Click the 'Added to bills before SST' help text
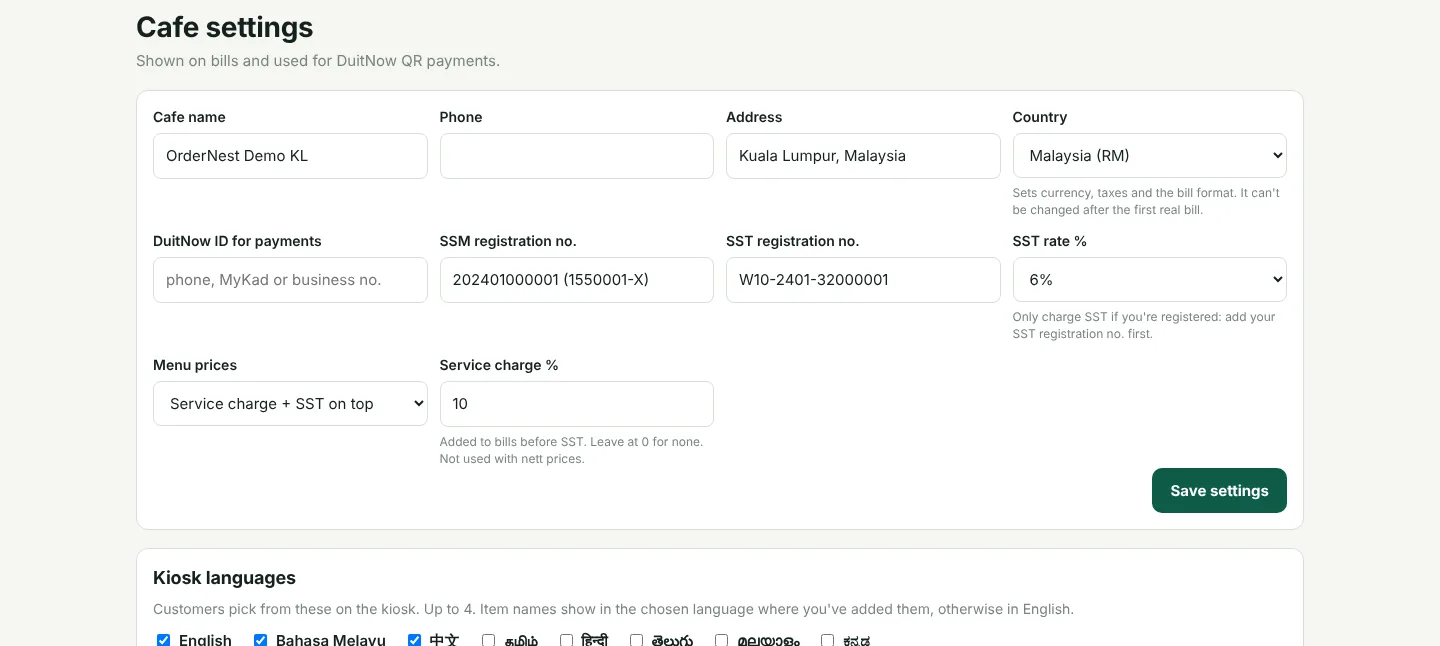The height and width of the screenshot is (646, 1440). click(x=571, y=450)
